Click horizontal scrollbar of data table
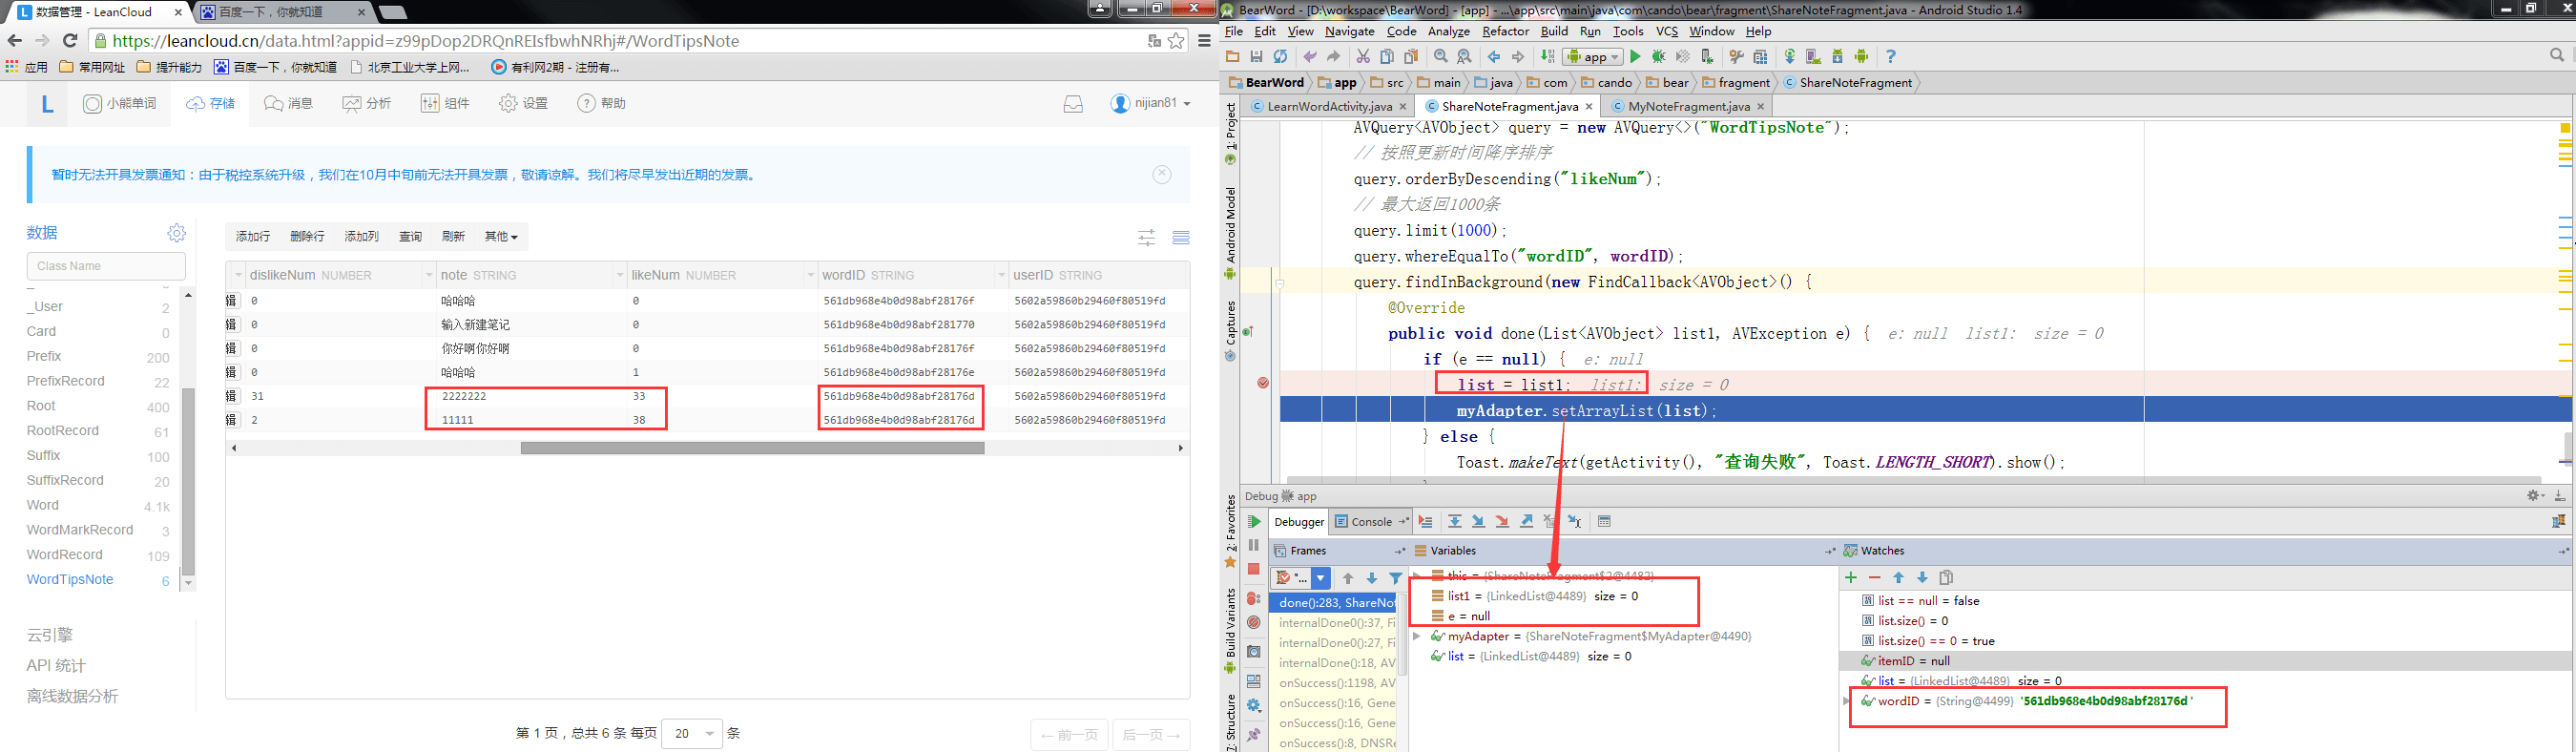This screenshot has width=2576, height=752. click(x=752, y=448)
